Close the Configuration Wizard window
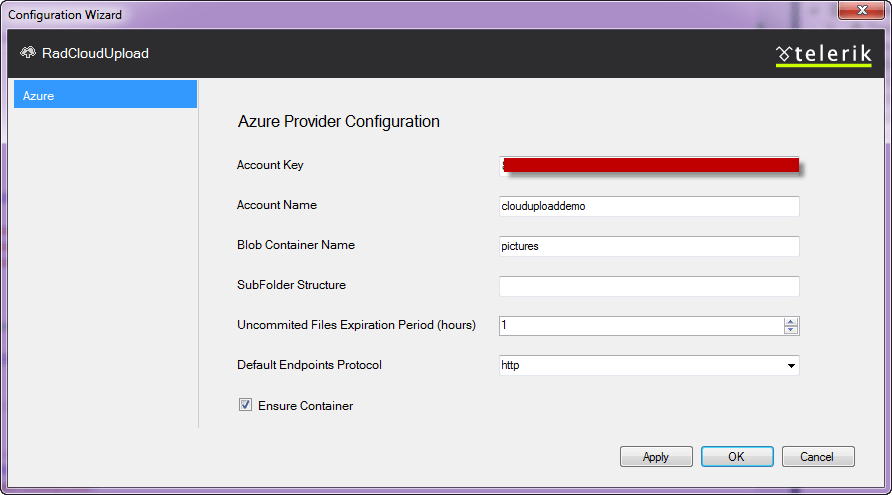892x495 pixels. [x=862, y=10]
